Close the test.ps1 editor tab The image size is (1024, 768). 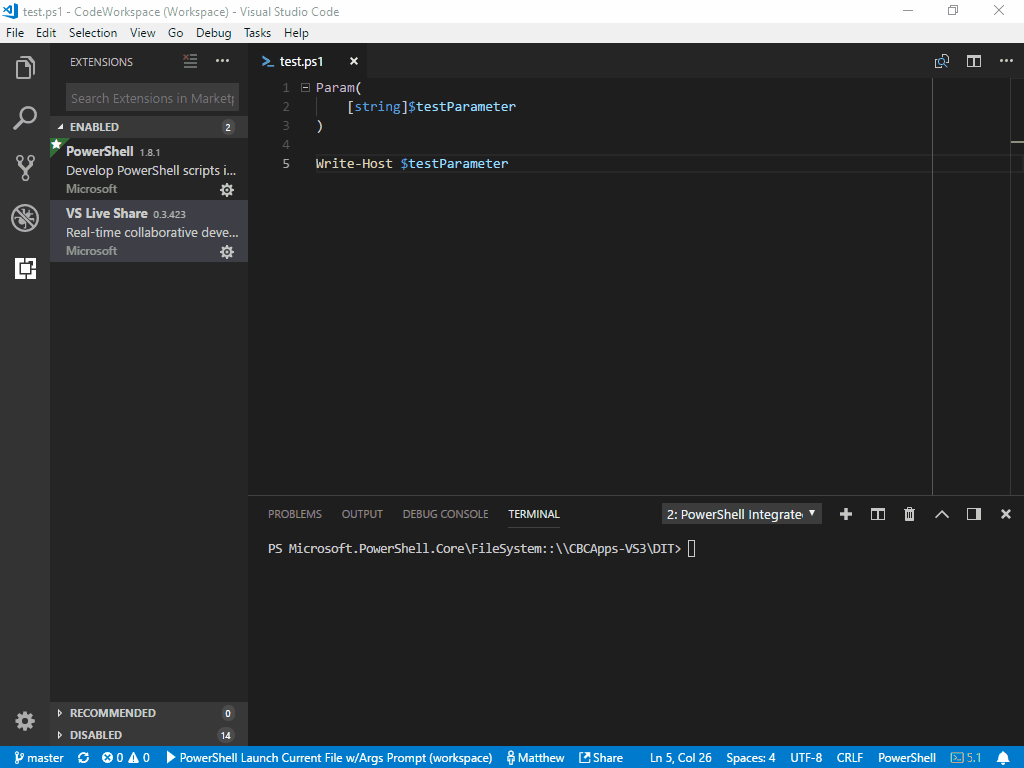click(x=354, y=61)
